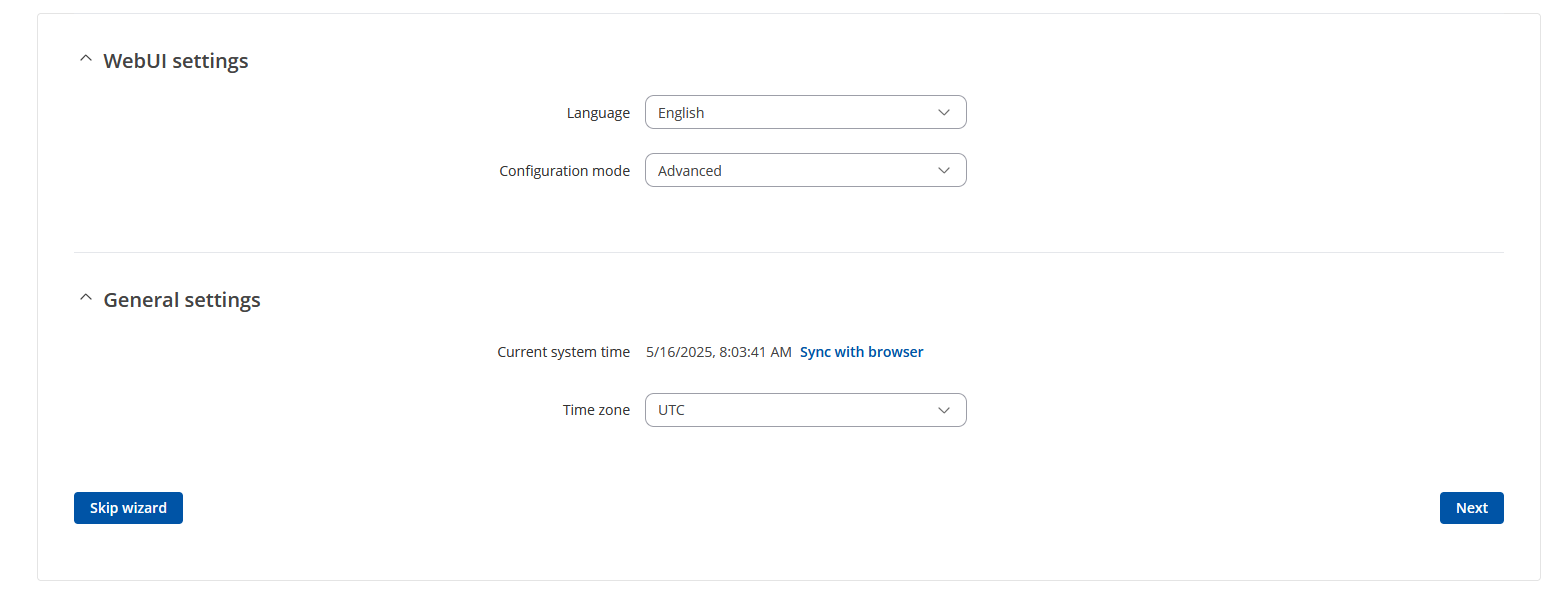Click the Language field label
1560x599 pixels.
[598, 113]
